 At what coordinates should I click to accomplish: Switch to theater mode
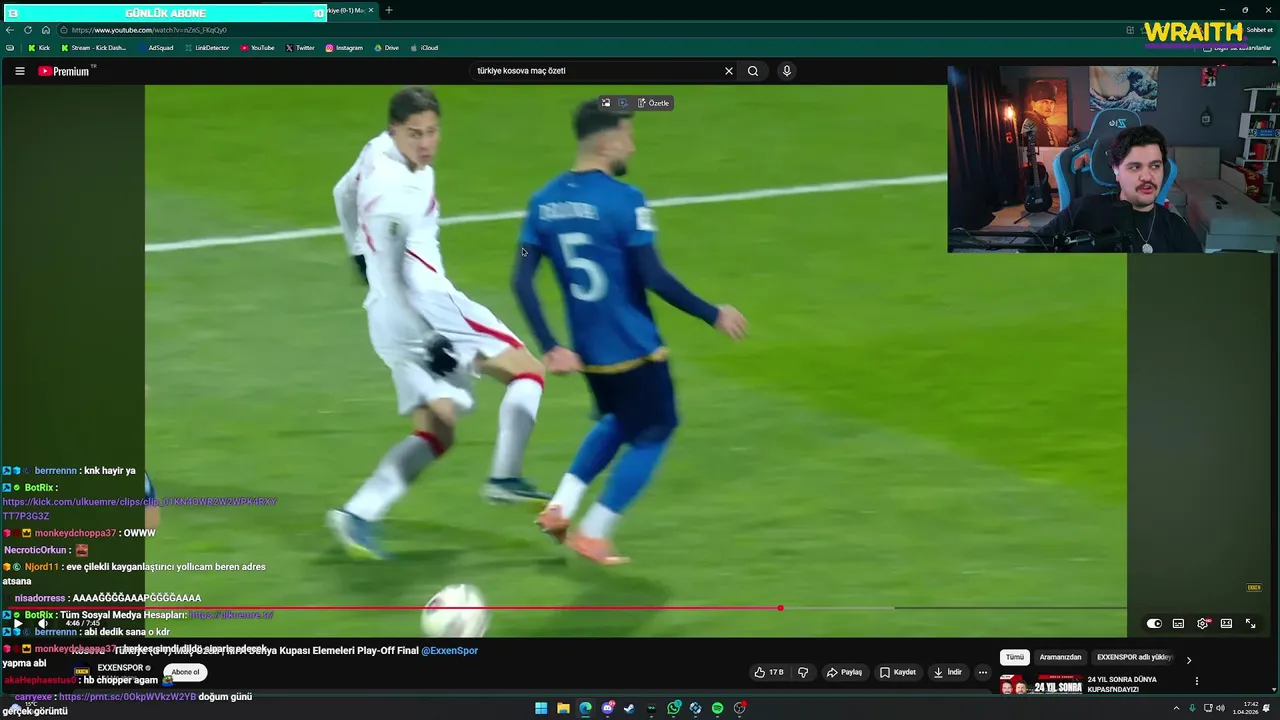click(1226, 623)
